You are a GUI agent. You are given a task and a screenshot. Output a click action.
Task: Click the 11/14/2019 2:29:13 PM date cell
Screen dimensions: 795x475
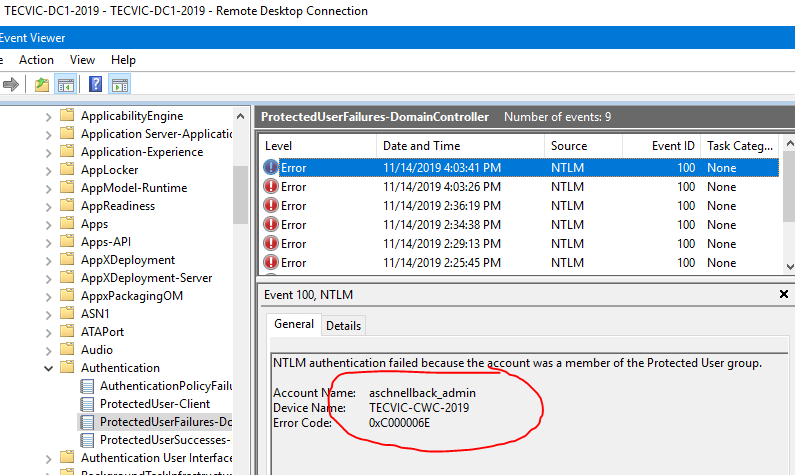[442, 244]
